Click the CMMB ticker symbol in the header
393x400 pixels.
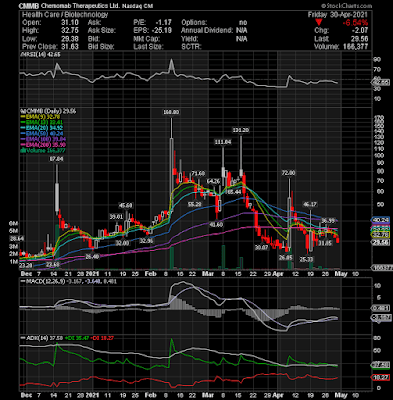coord(29,6)
